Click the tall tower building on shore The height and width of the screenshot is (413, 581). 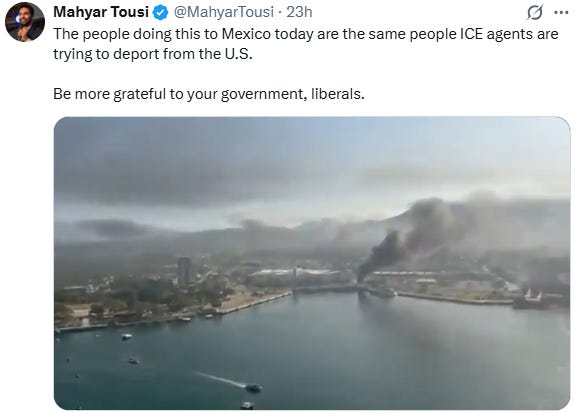[x=184, y=272]
